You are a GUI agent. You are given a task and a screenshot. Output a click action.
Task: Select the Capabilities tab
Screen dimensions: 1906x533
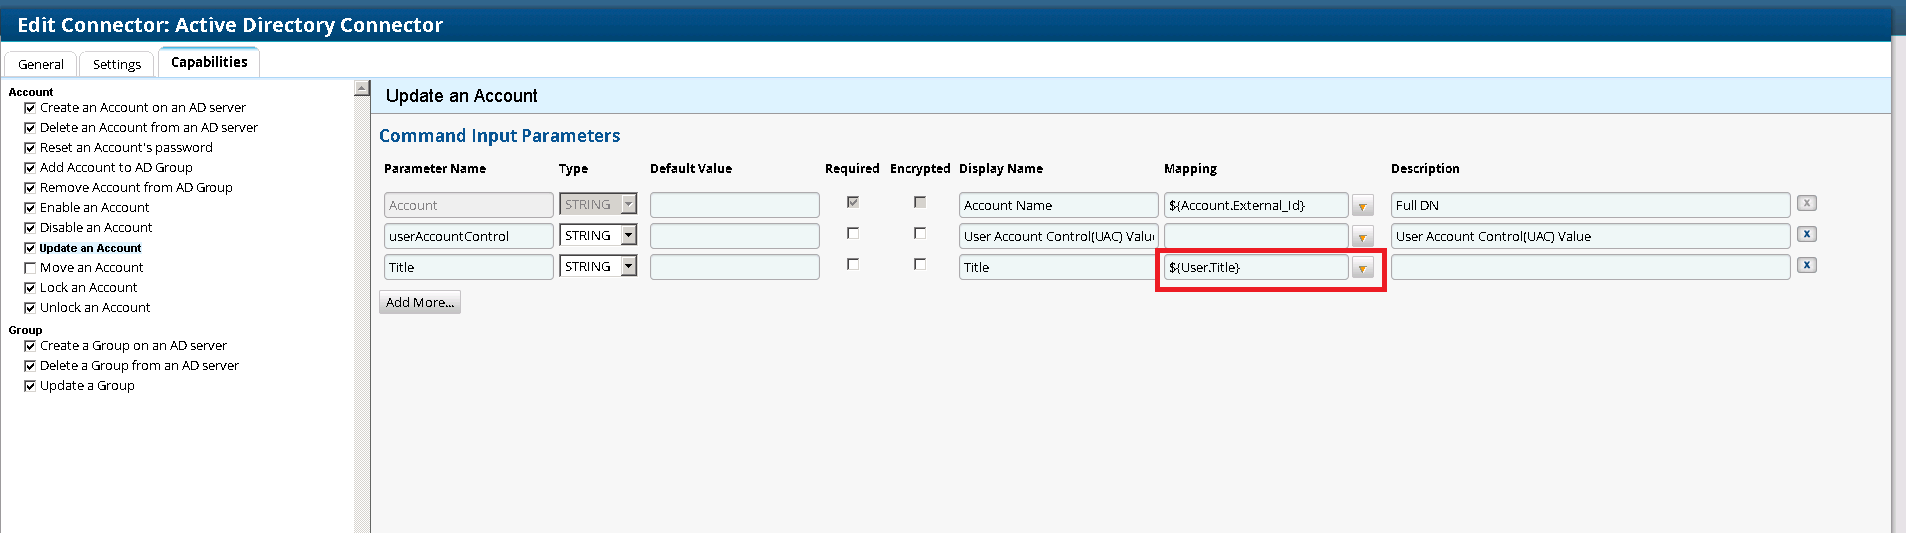(209, 62)
